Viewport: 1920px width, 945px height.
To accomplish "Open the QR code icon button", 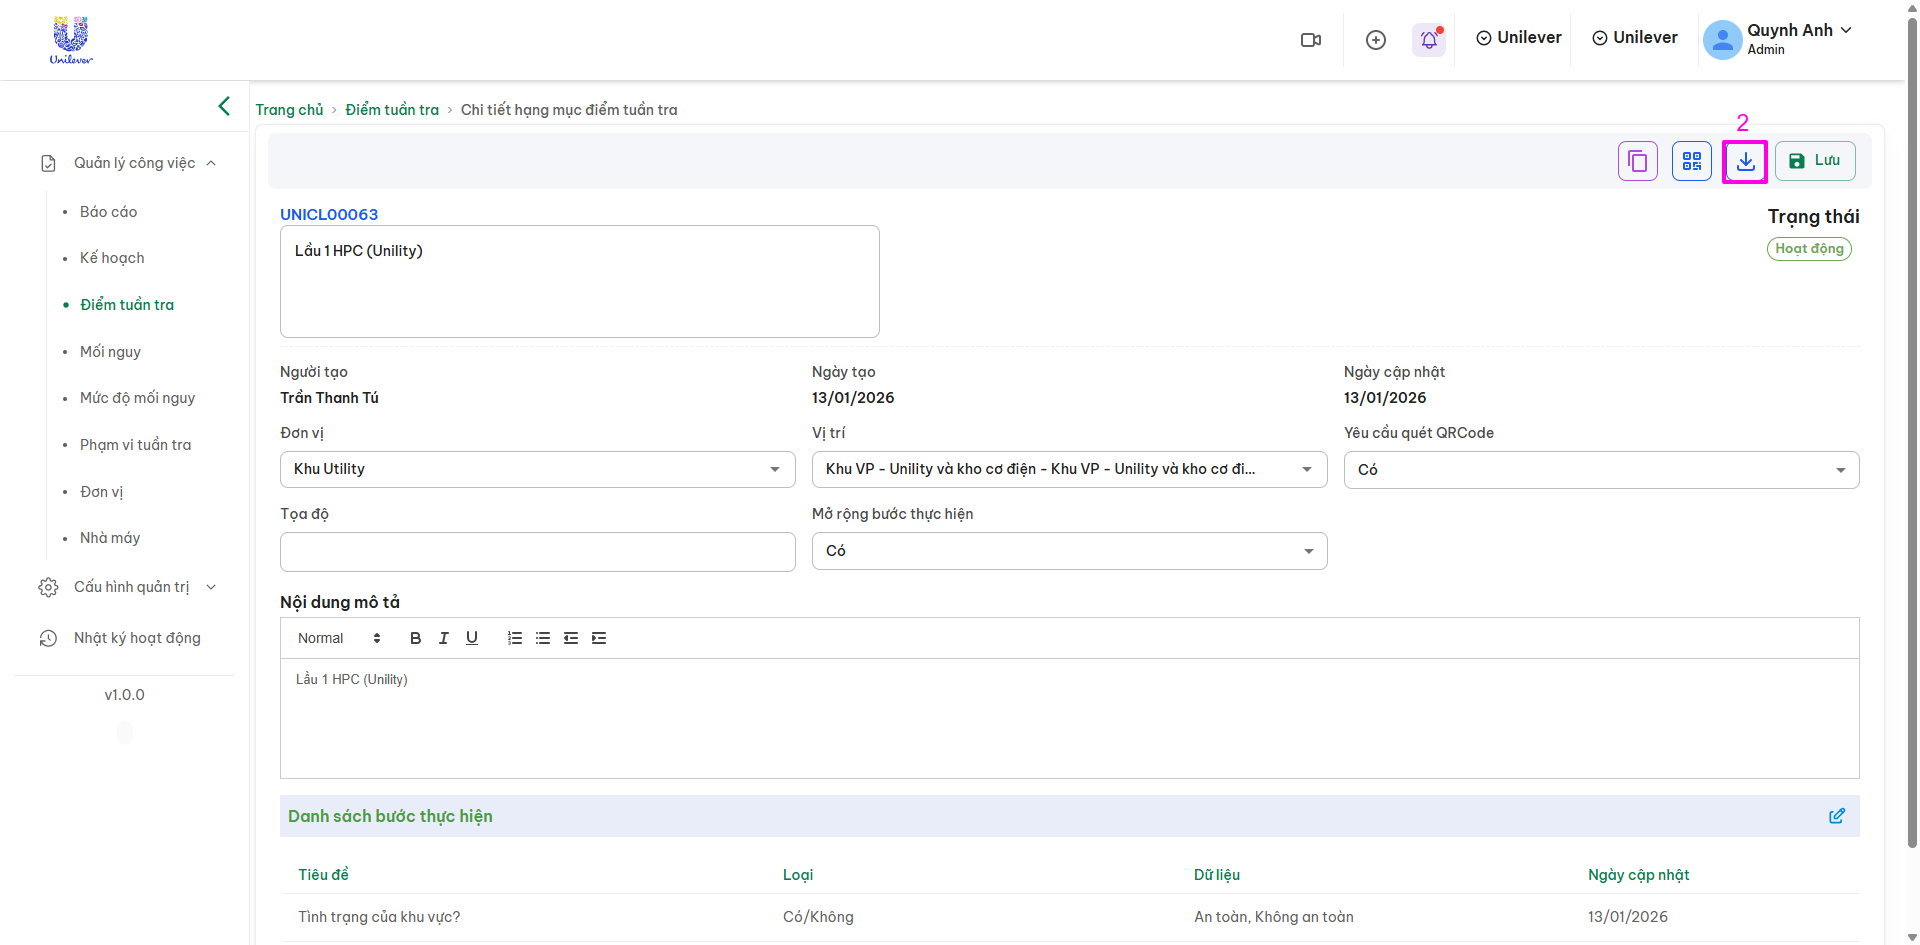I will point(1691,161).
